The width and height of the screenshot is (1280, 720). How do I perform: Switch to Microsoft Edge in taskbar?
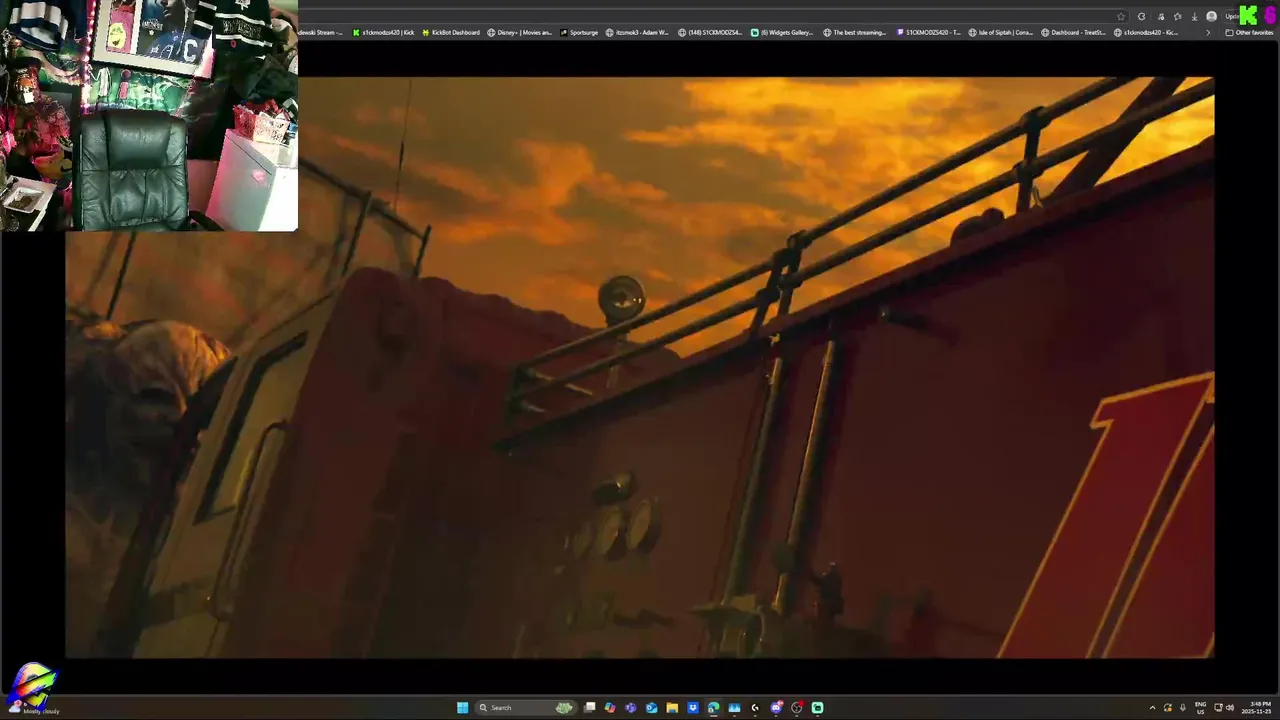click(713, 707)
